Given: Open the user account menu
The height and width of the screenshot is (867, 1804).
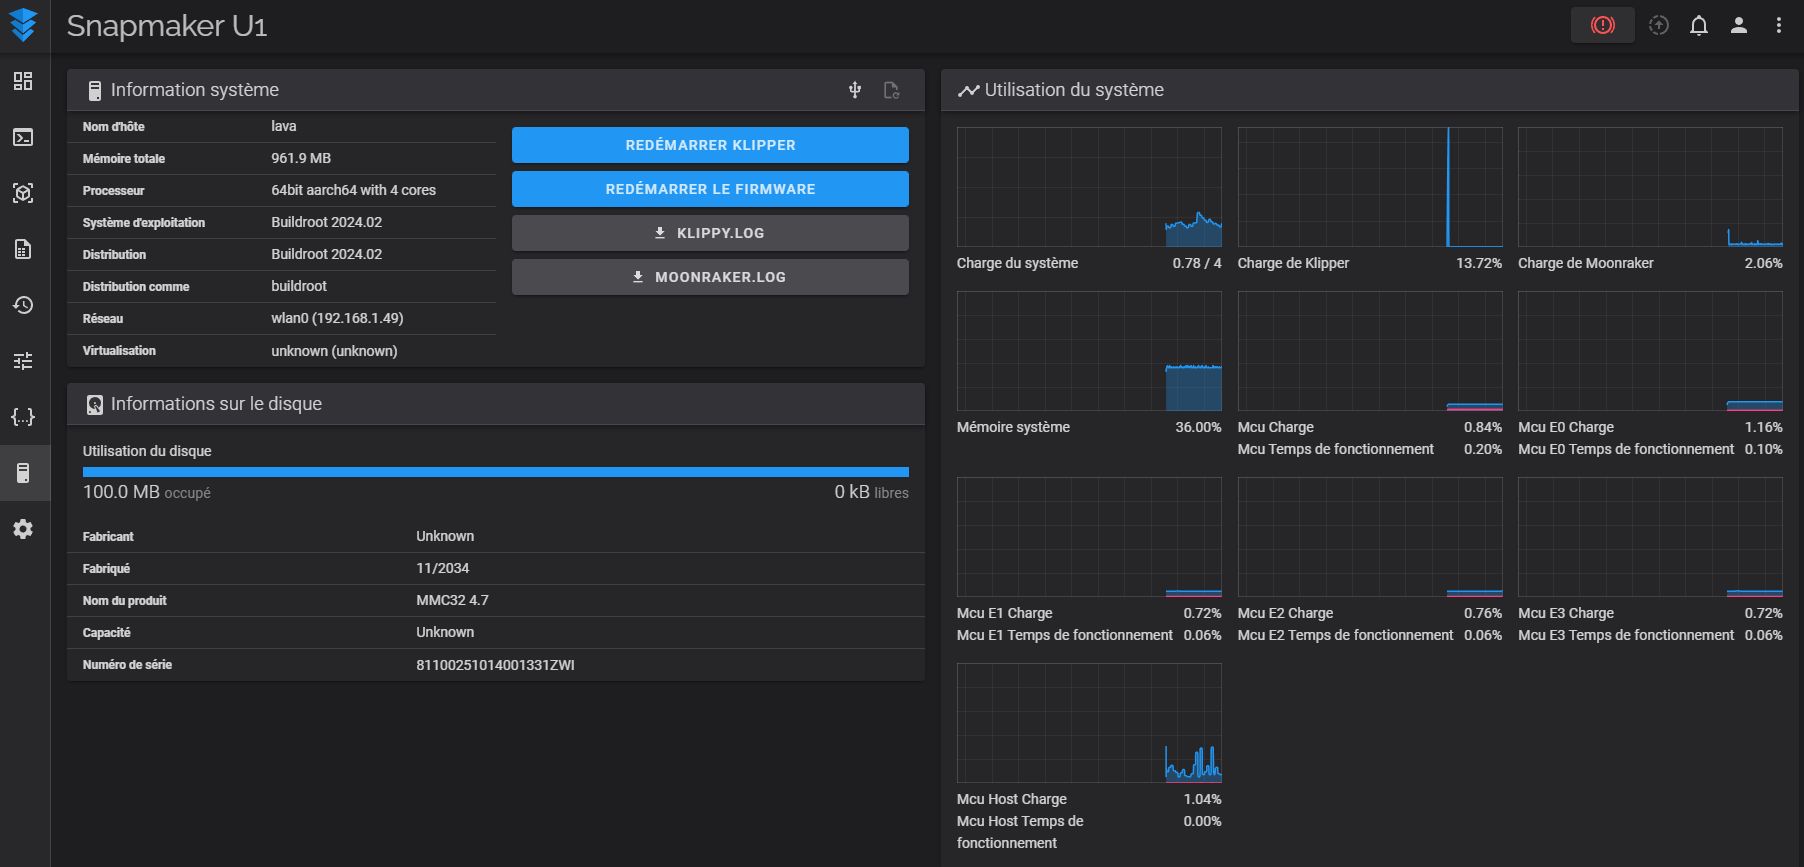Looking at the screenshot, I should coord(1738,26).
